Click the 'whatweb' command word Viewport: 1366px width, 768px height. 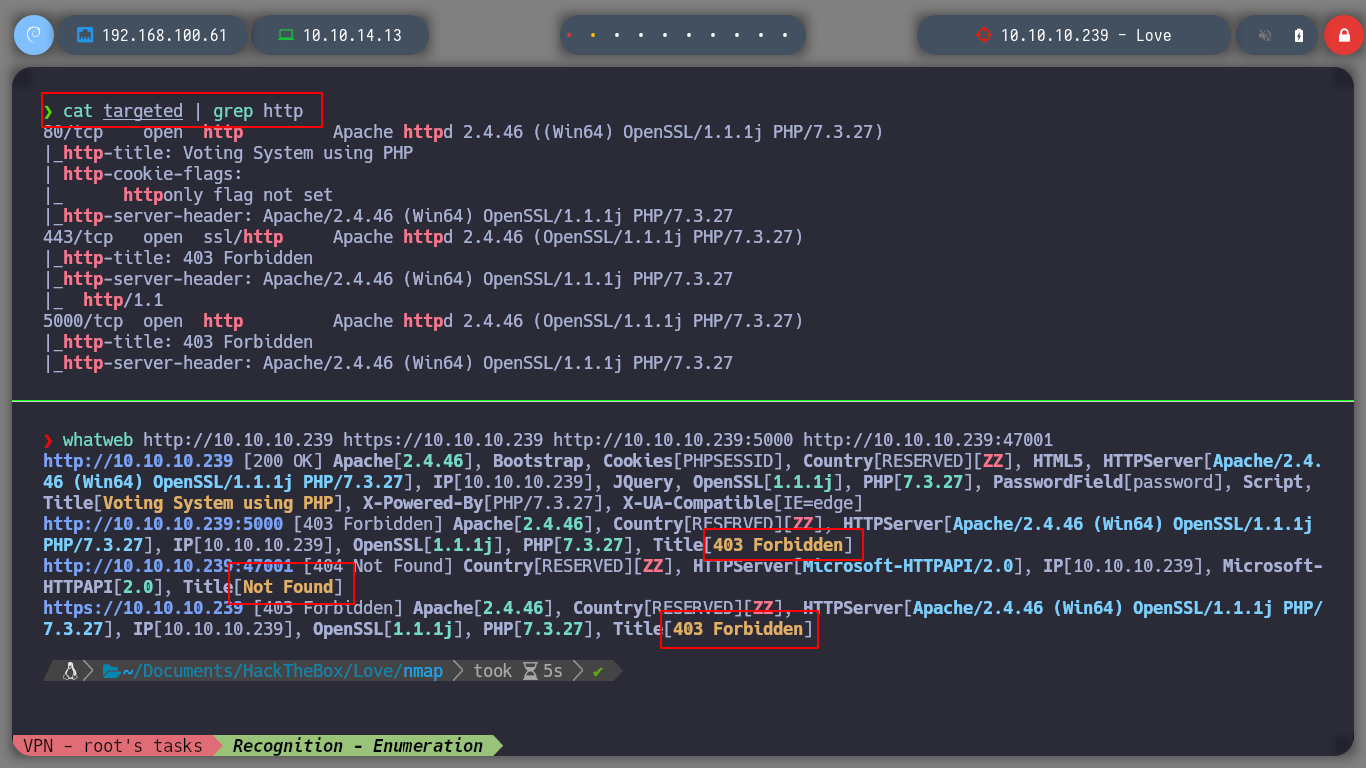(98, 440)
